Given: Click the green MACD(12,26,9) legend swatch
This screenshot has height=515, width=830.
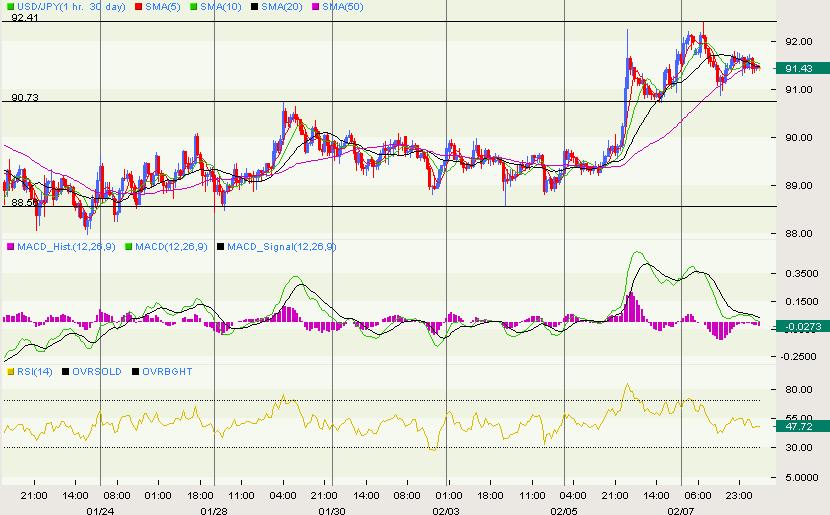Looking at the screenshot, I should tap(128, 247).
